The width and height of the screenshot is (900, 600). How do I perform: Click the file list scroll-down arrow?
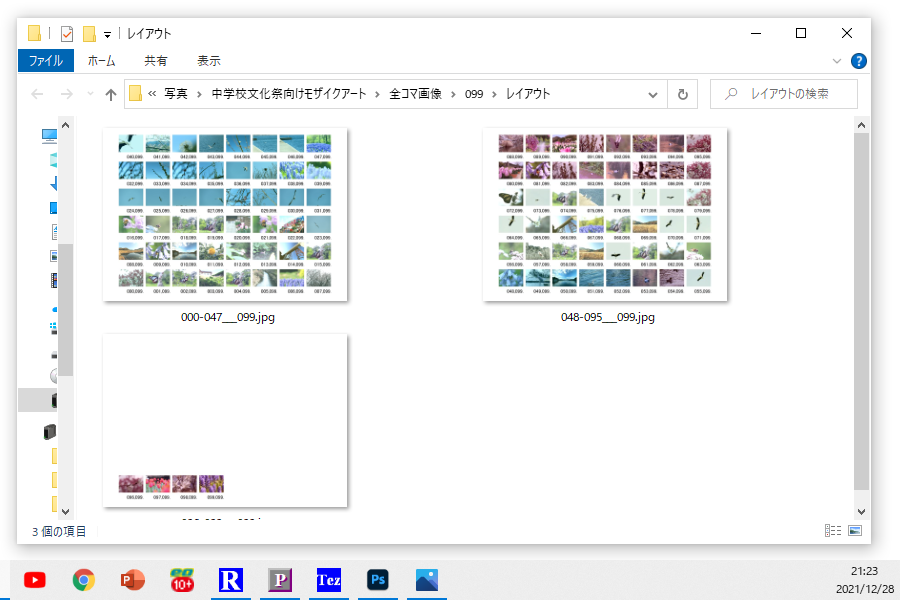point(862,512)
